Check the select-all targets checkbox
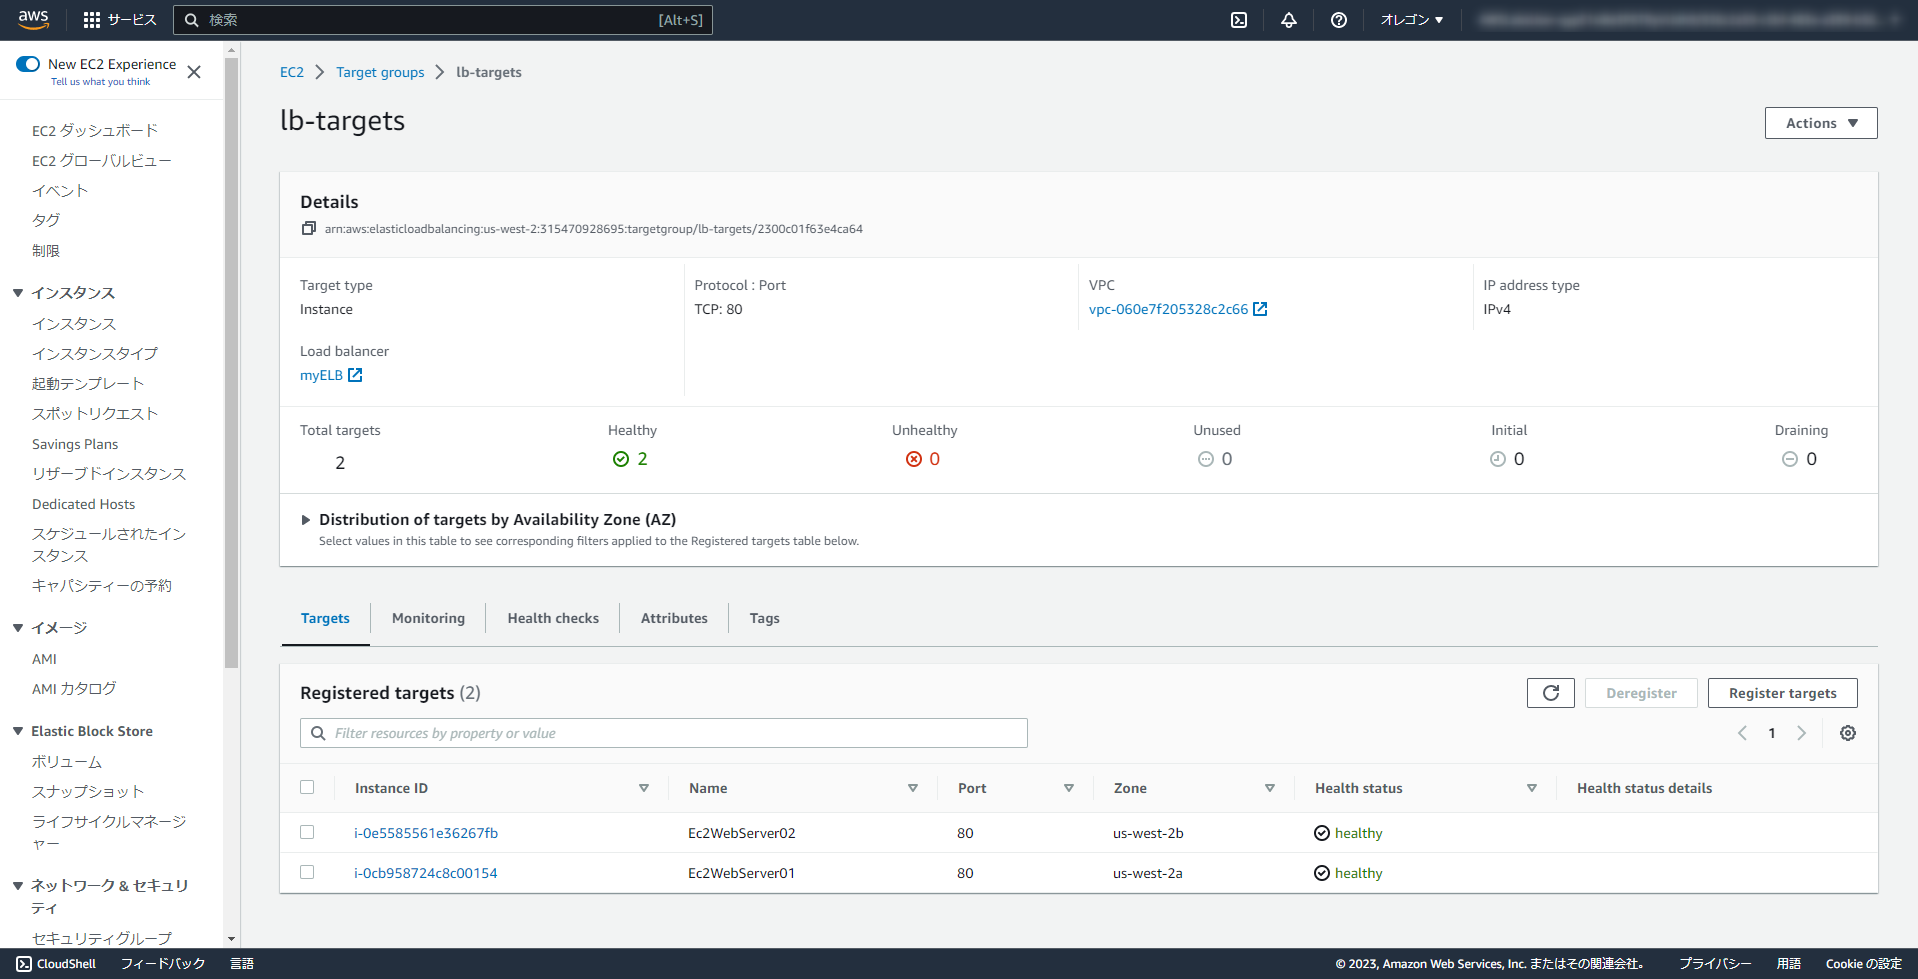Screen dimensions: 1918x979 coord(307,787)
